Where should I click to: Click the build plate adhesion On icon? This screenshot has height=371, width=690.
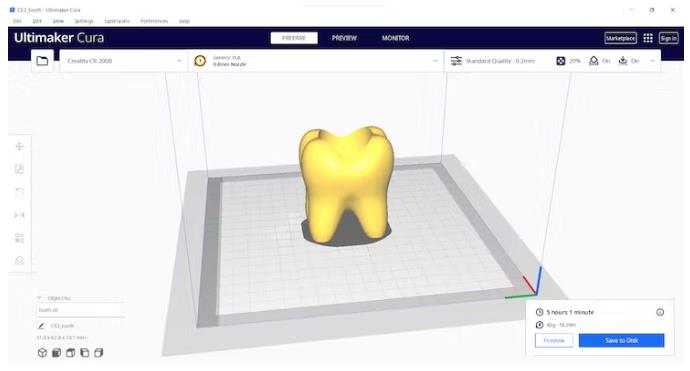click(623, 61)
